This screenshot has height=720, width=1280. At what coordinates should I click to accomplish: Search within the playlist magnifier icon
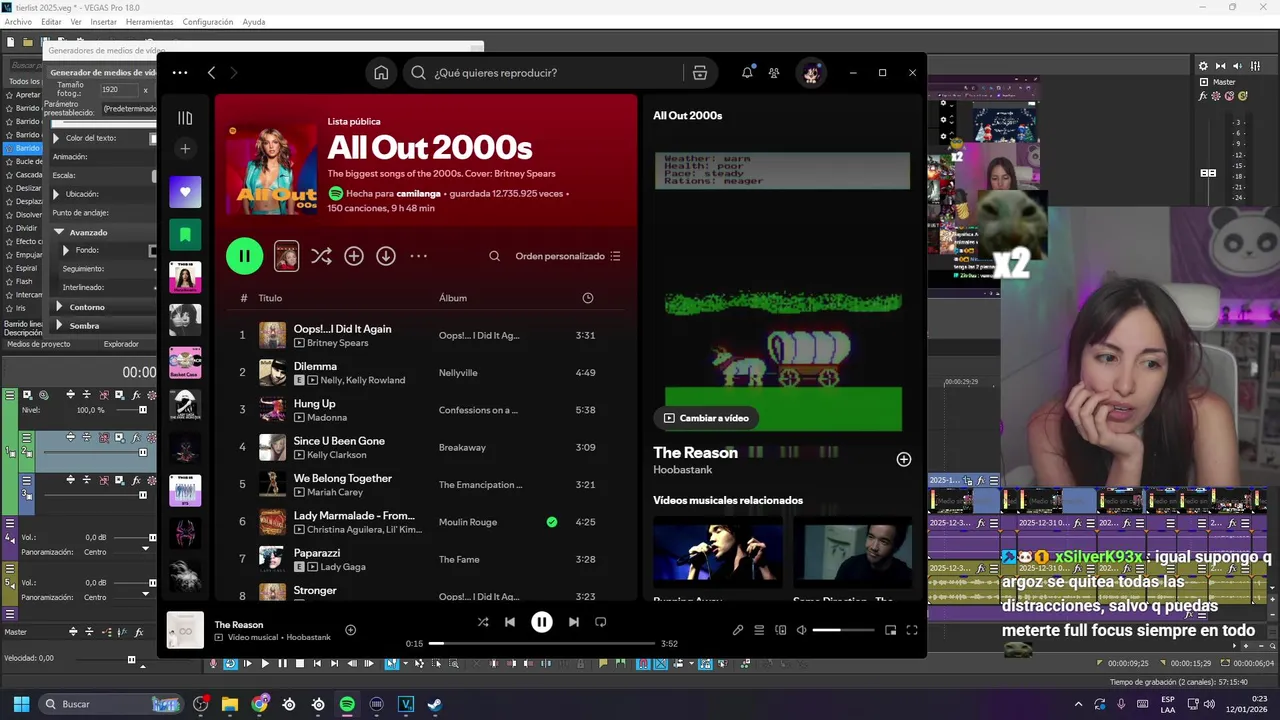pos(494,256)
